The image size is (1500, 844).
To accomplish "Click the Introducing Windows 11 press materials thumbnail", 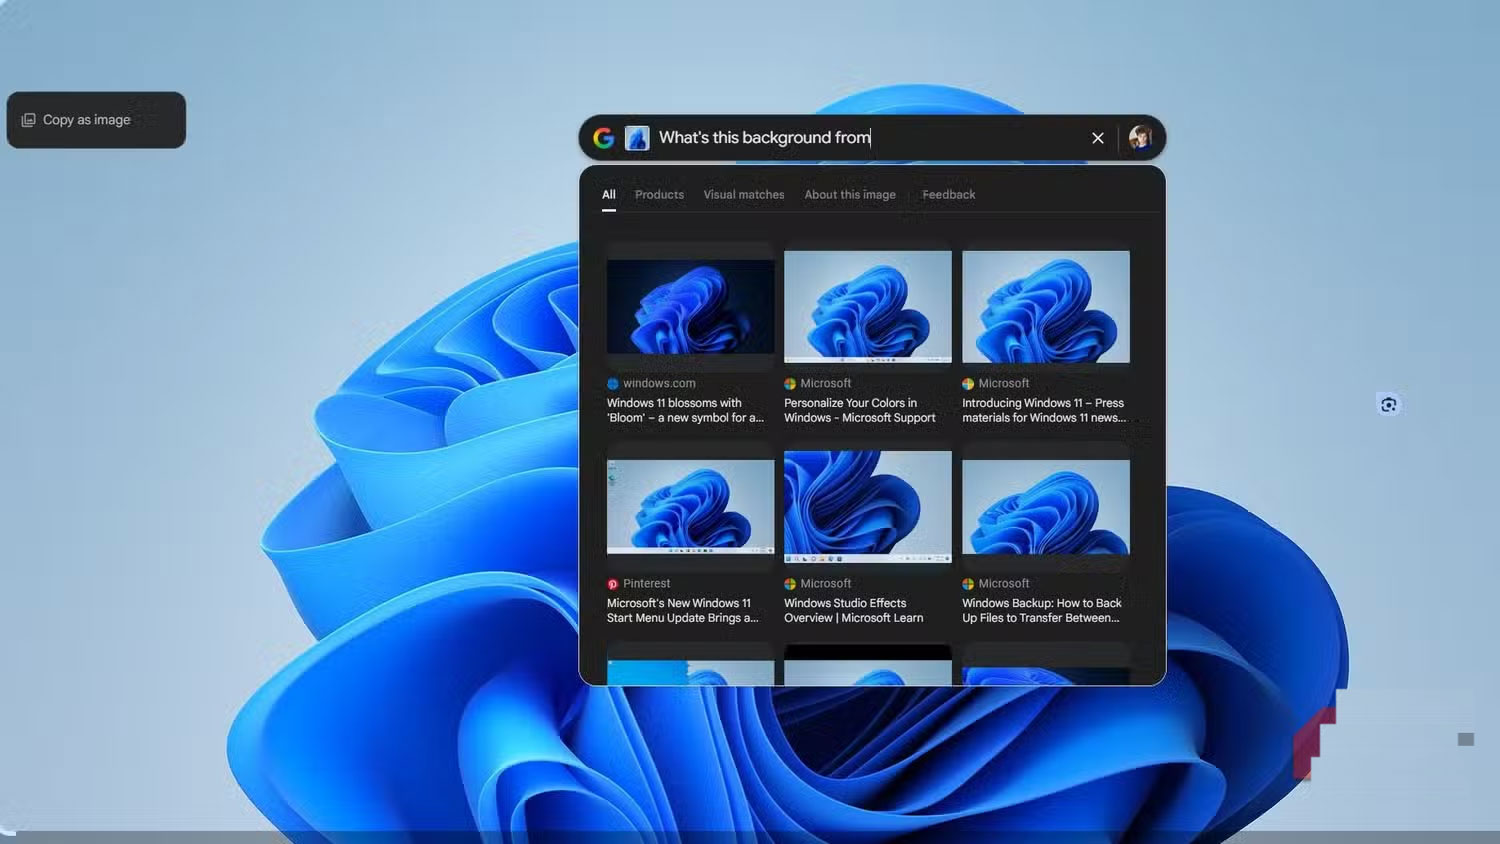I will click(1045, 307).
